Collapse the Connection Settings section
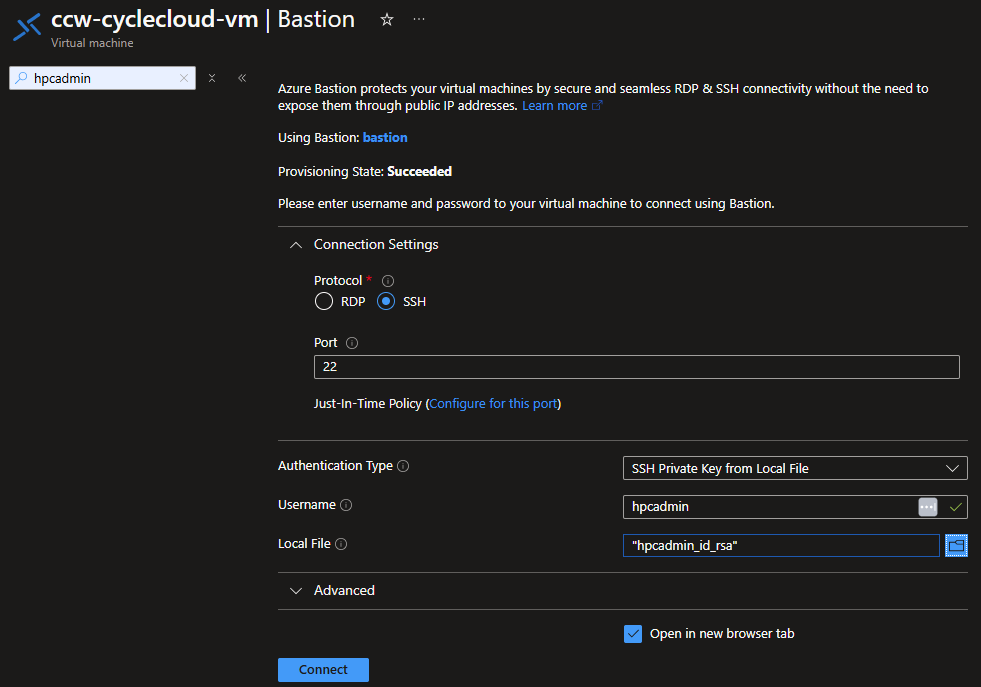 coord(296,244)
